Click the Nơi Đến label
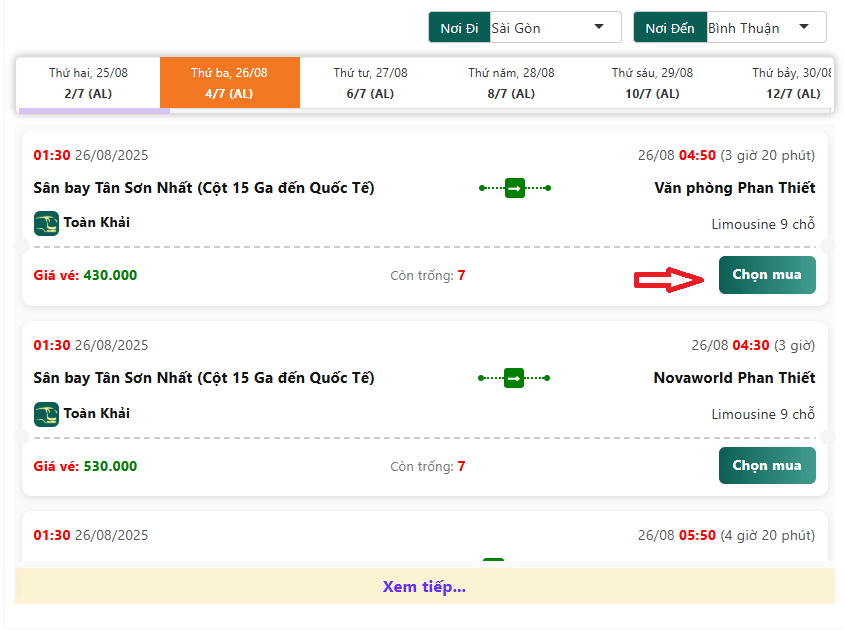 pos(669,27)
